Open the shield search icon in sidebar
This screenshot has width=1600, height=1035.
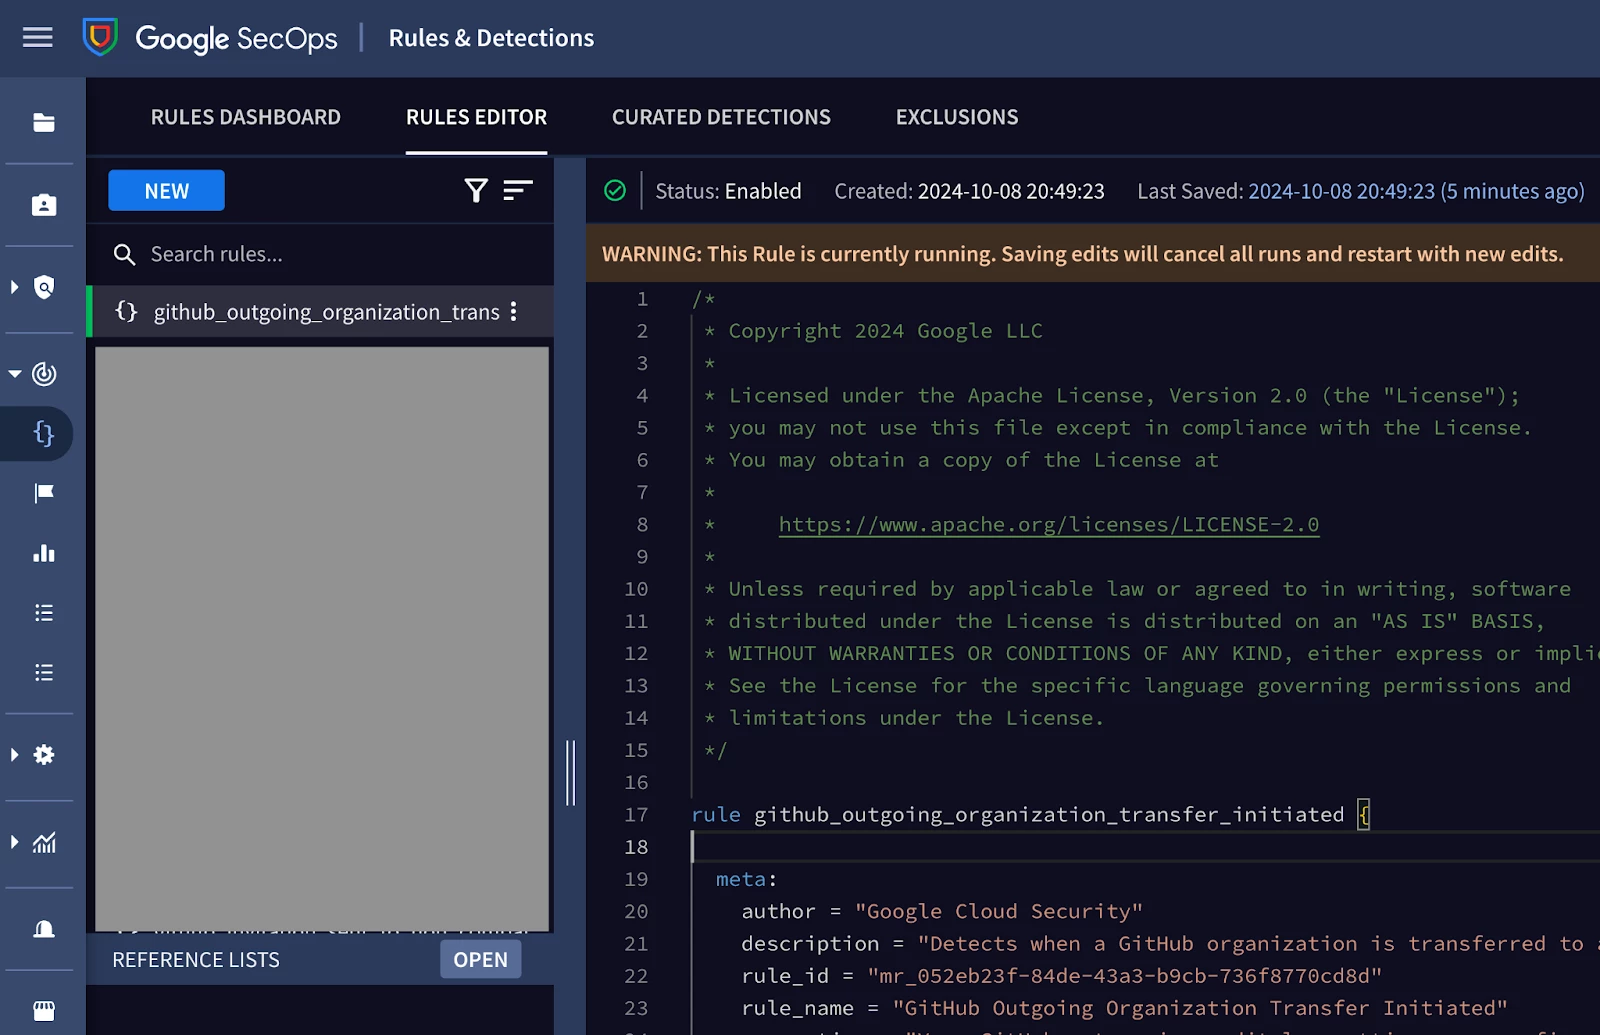[x=44, y=288]
